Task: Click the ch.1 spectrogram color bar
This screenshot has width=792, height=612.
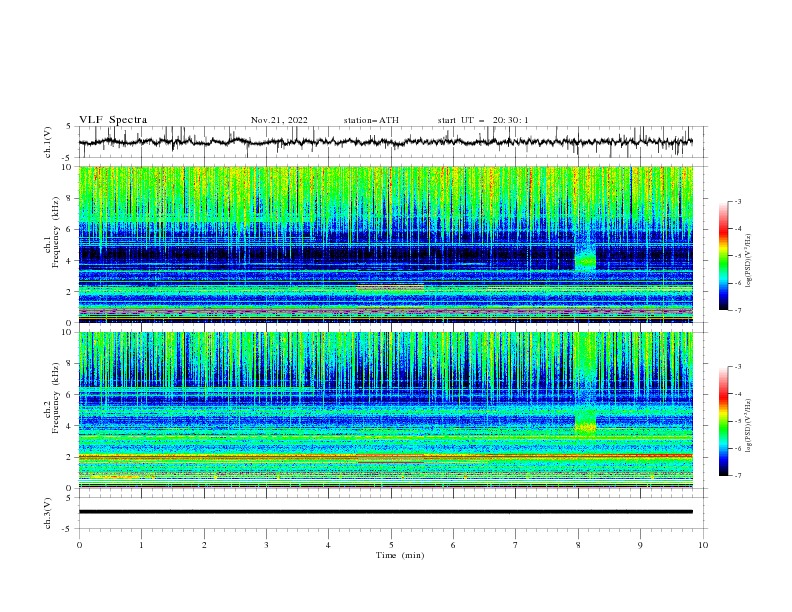Action: point(723,256)
